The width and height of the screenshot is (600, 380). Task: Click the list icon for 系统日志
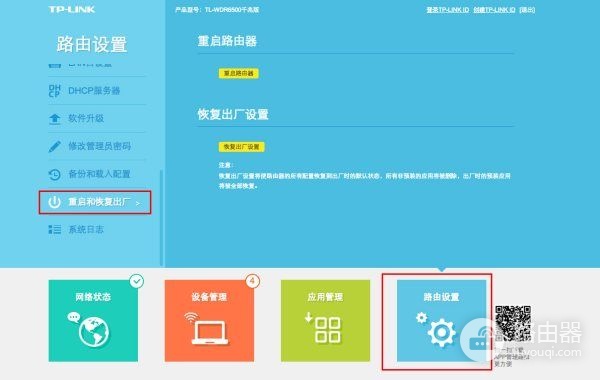tap(55, 229)
